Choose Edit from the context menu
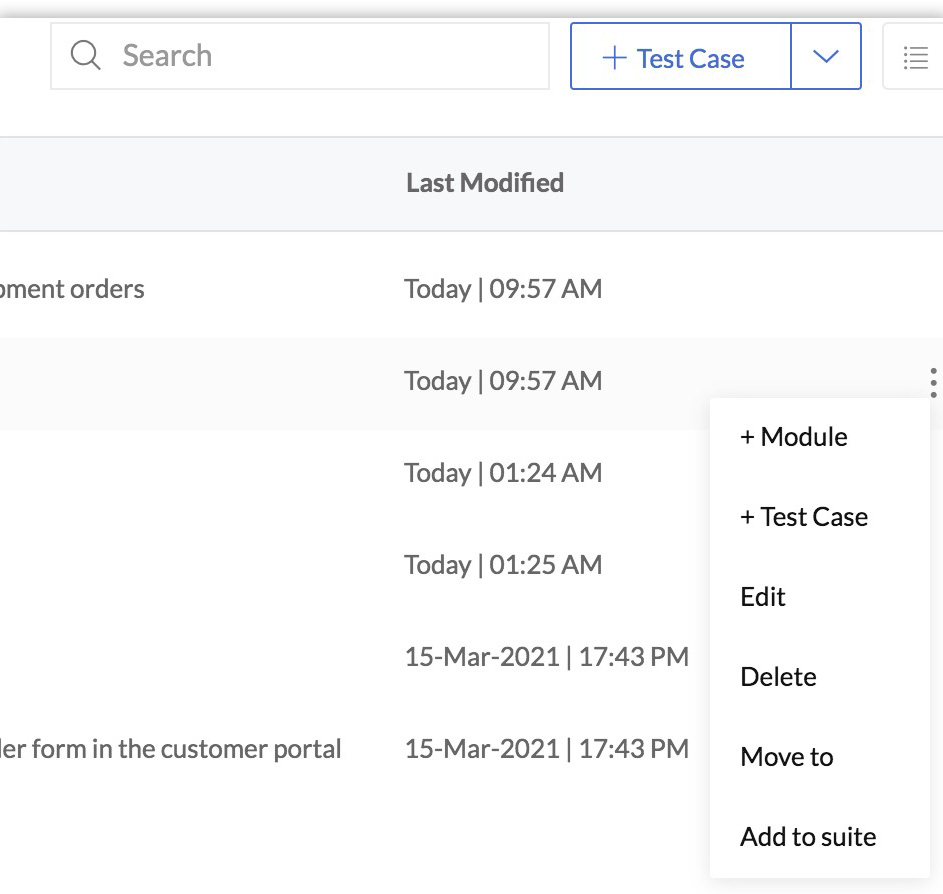Screen dimensions: 943x894 (763, 596)
